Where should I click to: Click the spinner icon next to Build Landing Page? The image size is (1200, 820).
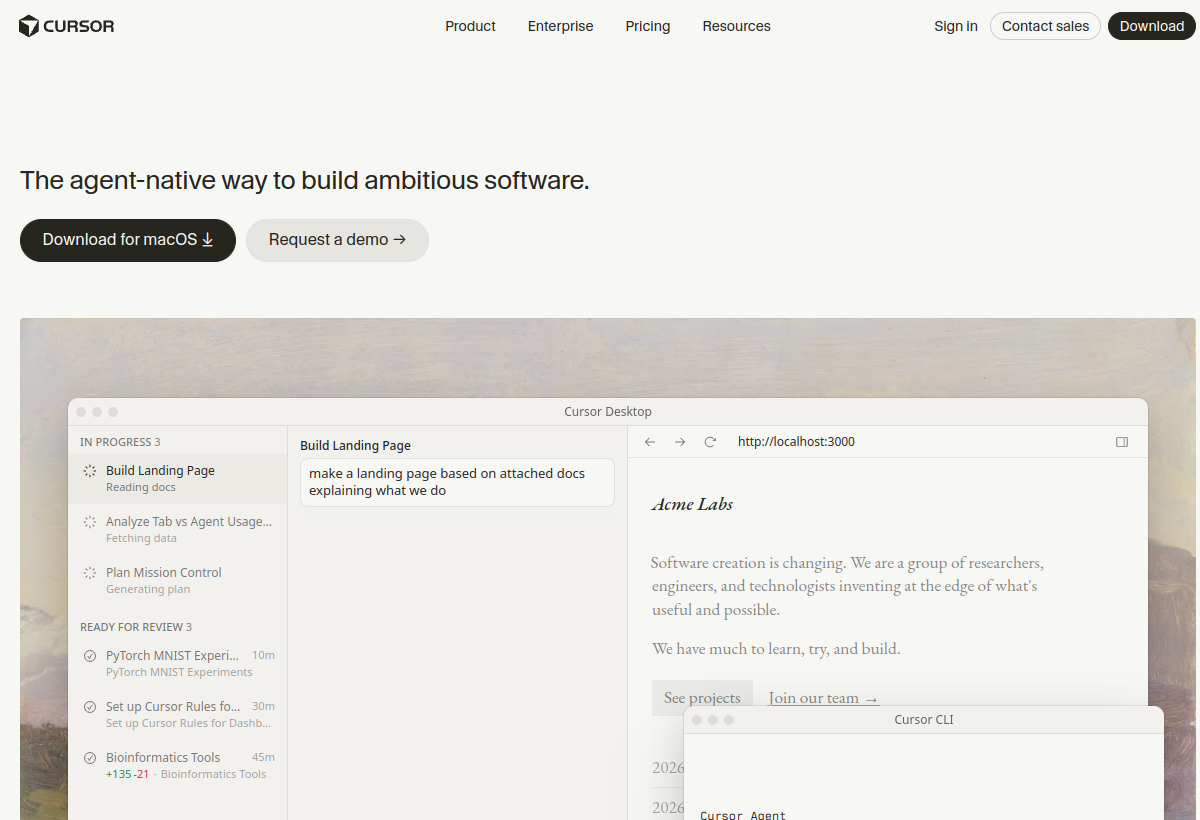pyautogui.click(x=89, y=471)
